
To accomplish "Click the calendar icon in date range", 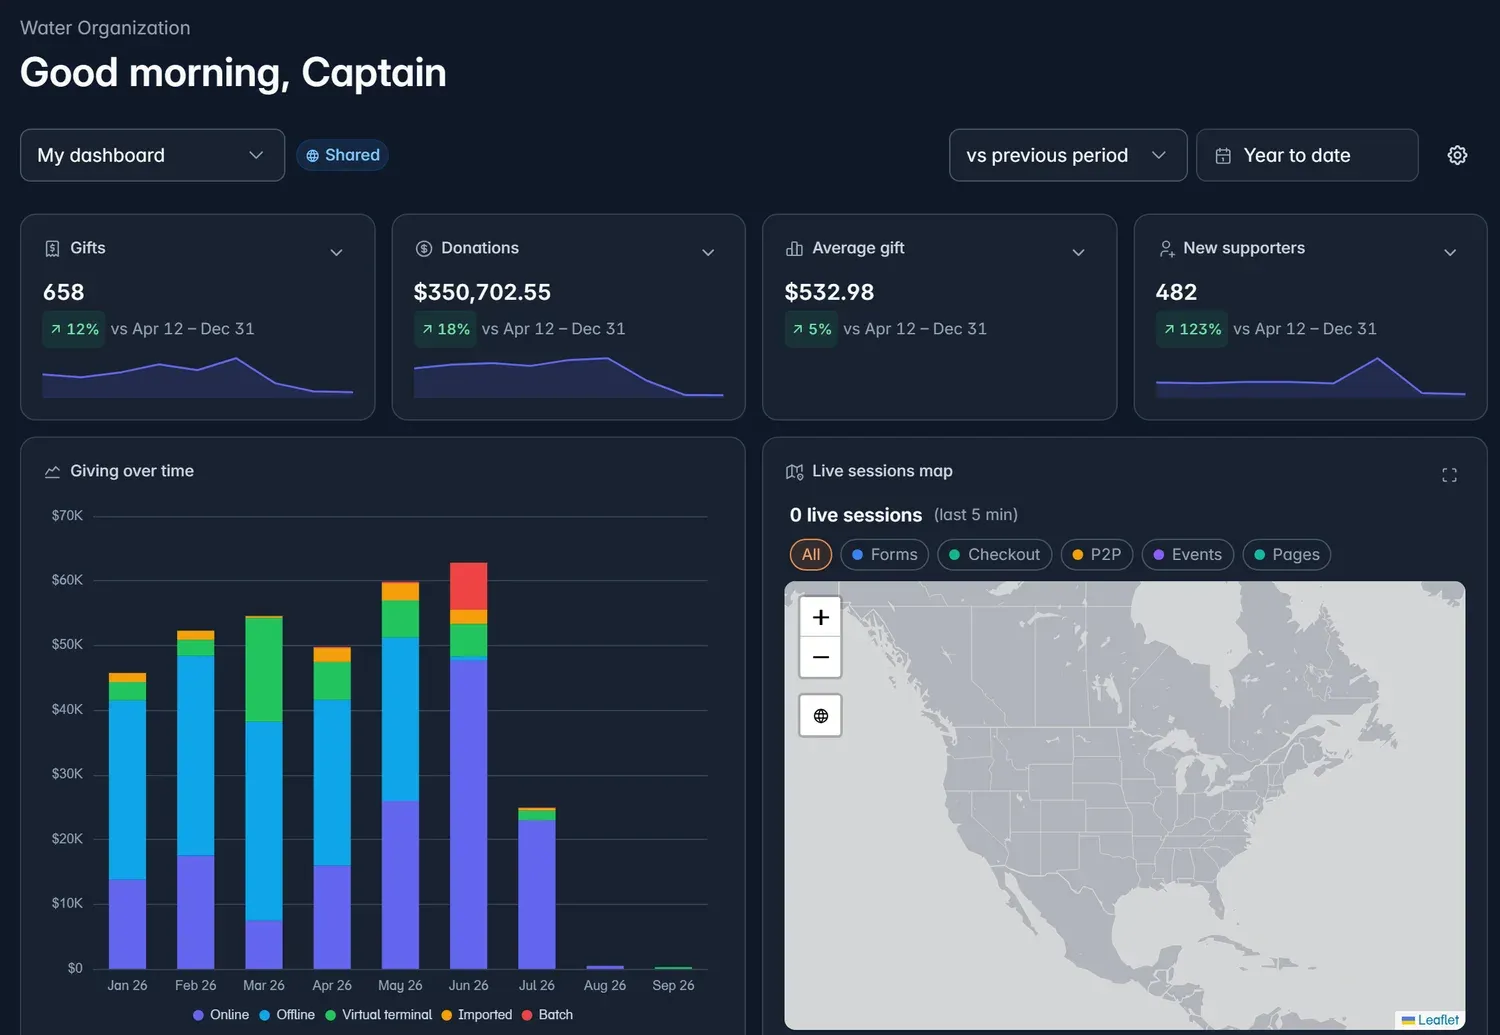I will click(x=1223, y=155).
